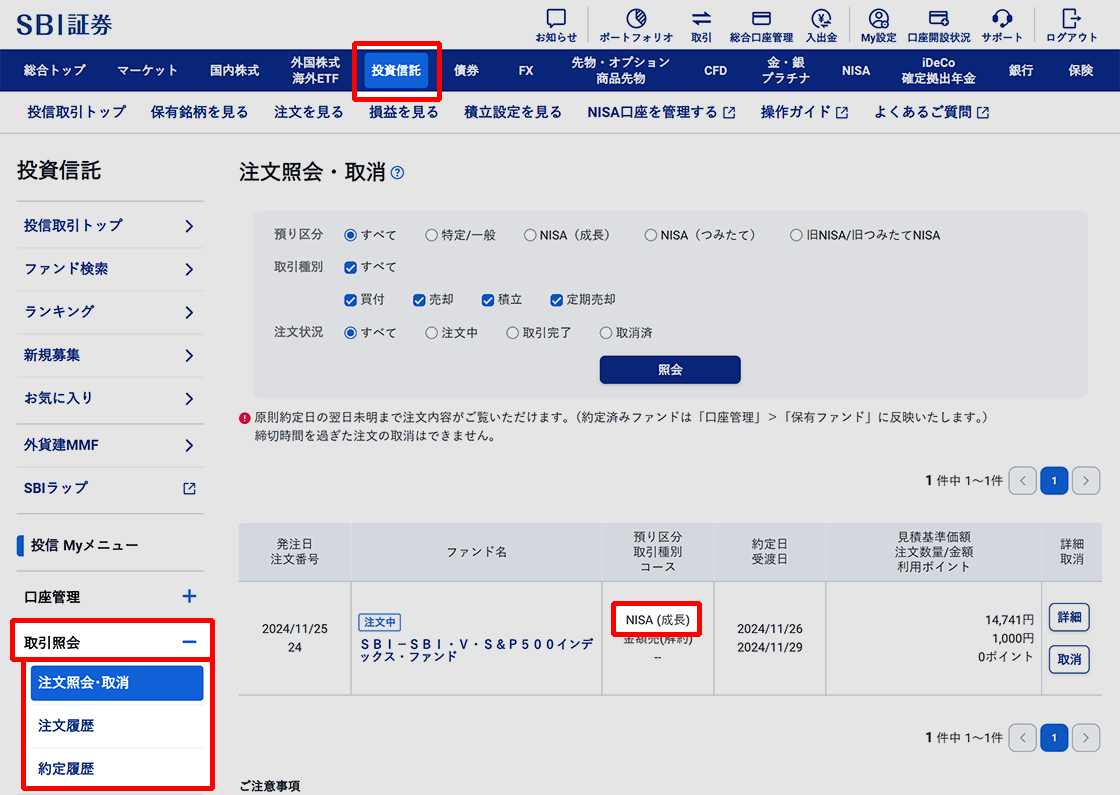Open 積立設定を見る link

point(513,112)
